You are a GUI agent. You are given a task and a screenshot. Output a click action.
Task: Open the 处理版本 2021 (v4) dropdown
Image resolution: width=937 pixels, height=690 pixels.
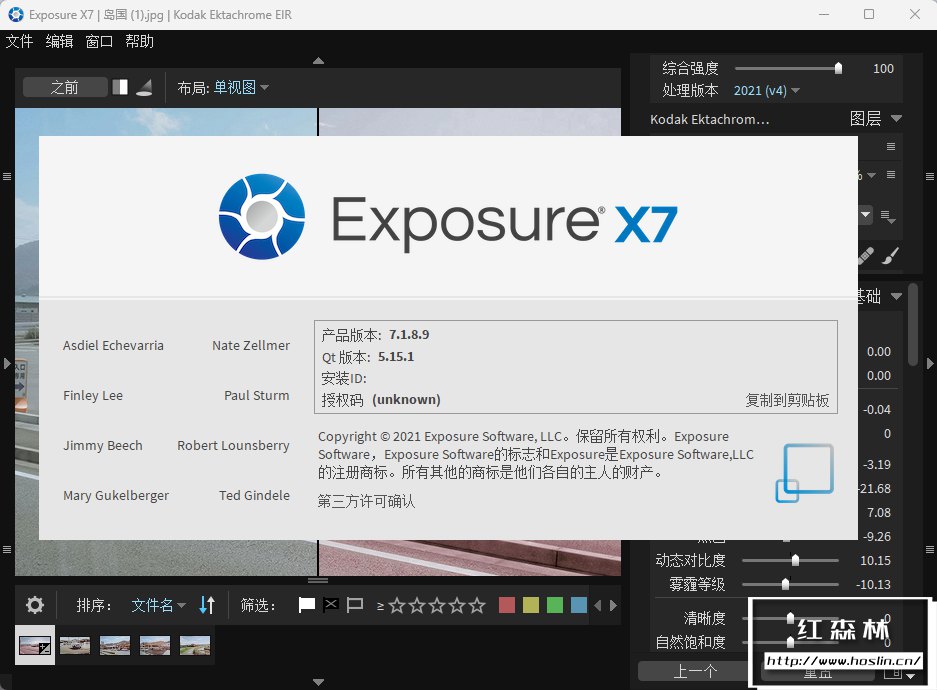(766, 91)
